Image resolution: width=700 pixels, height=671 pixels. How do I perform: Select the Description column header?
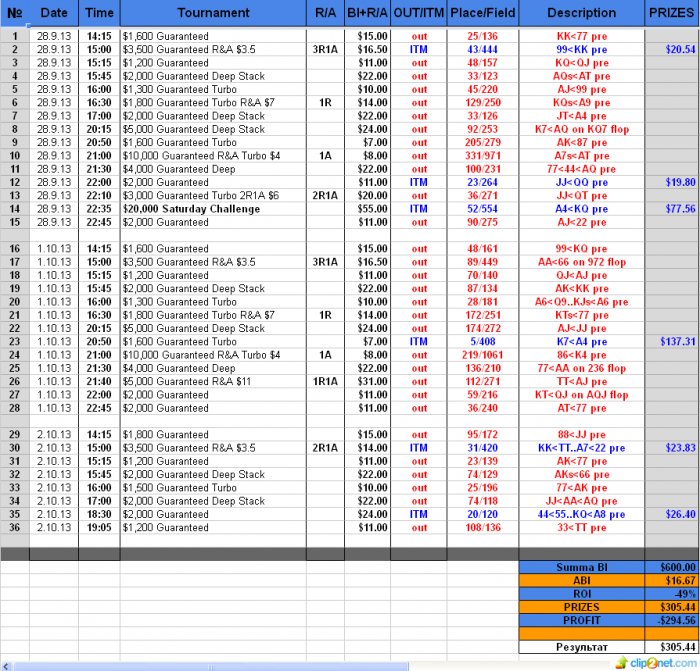(582, 13)
